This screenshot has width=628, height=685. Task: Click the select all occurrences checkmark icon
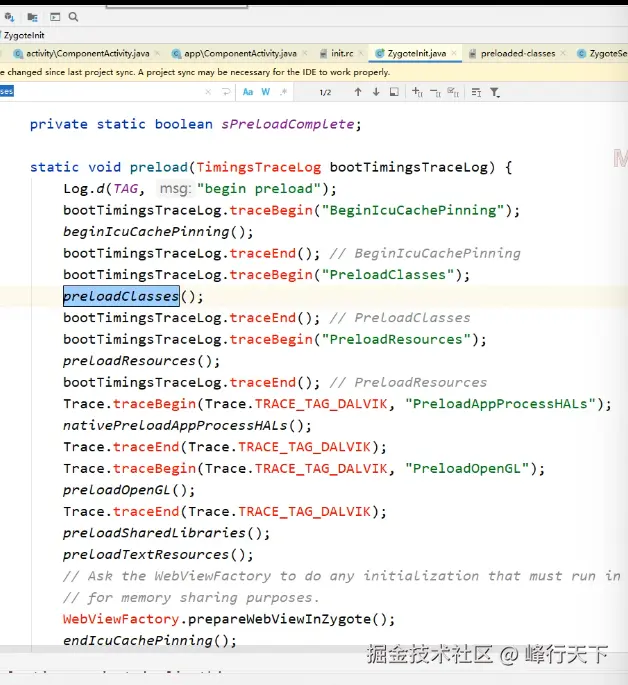pos(453,92)
